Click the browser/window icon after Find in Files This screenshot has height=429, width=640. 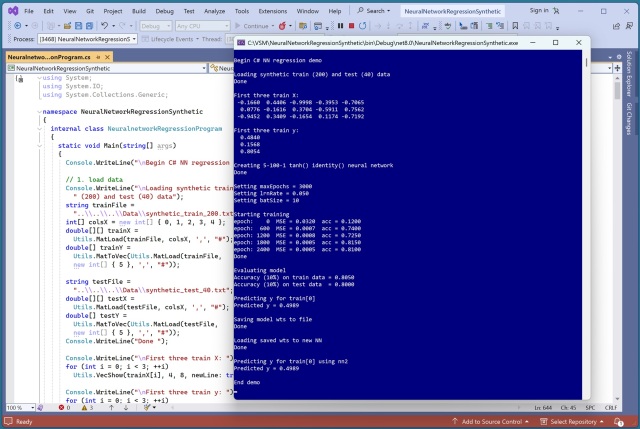[318, 26]
